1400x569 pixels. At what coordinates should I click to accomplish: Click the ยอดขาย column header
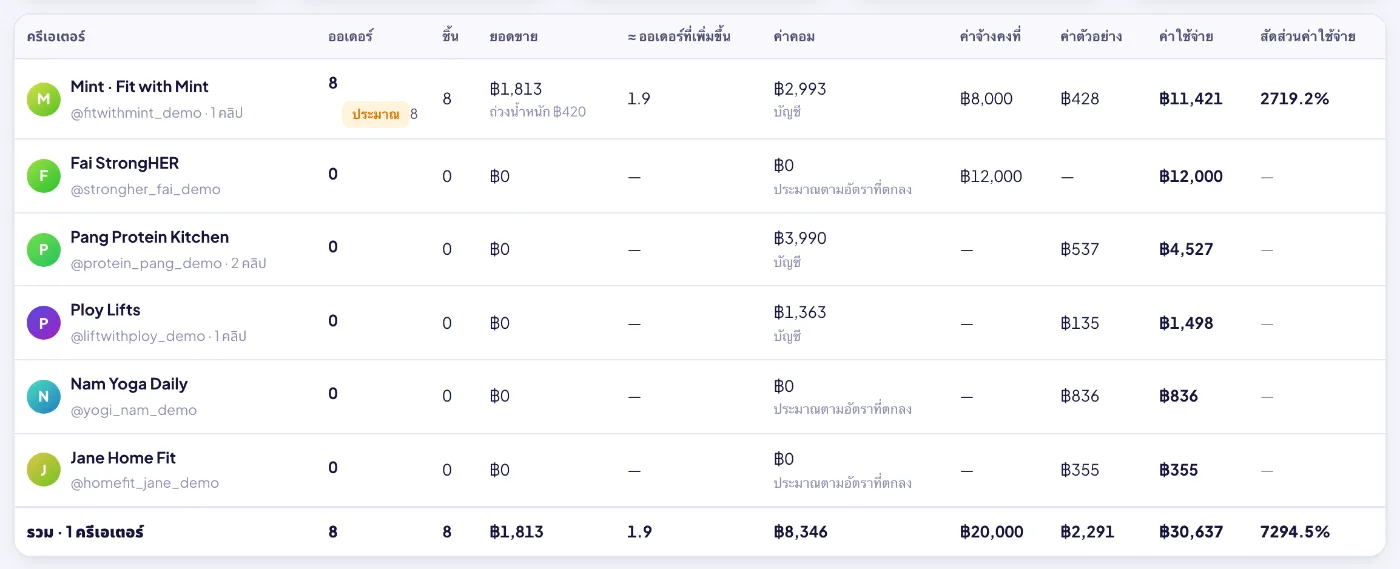click(514, 37)
